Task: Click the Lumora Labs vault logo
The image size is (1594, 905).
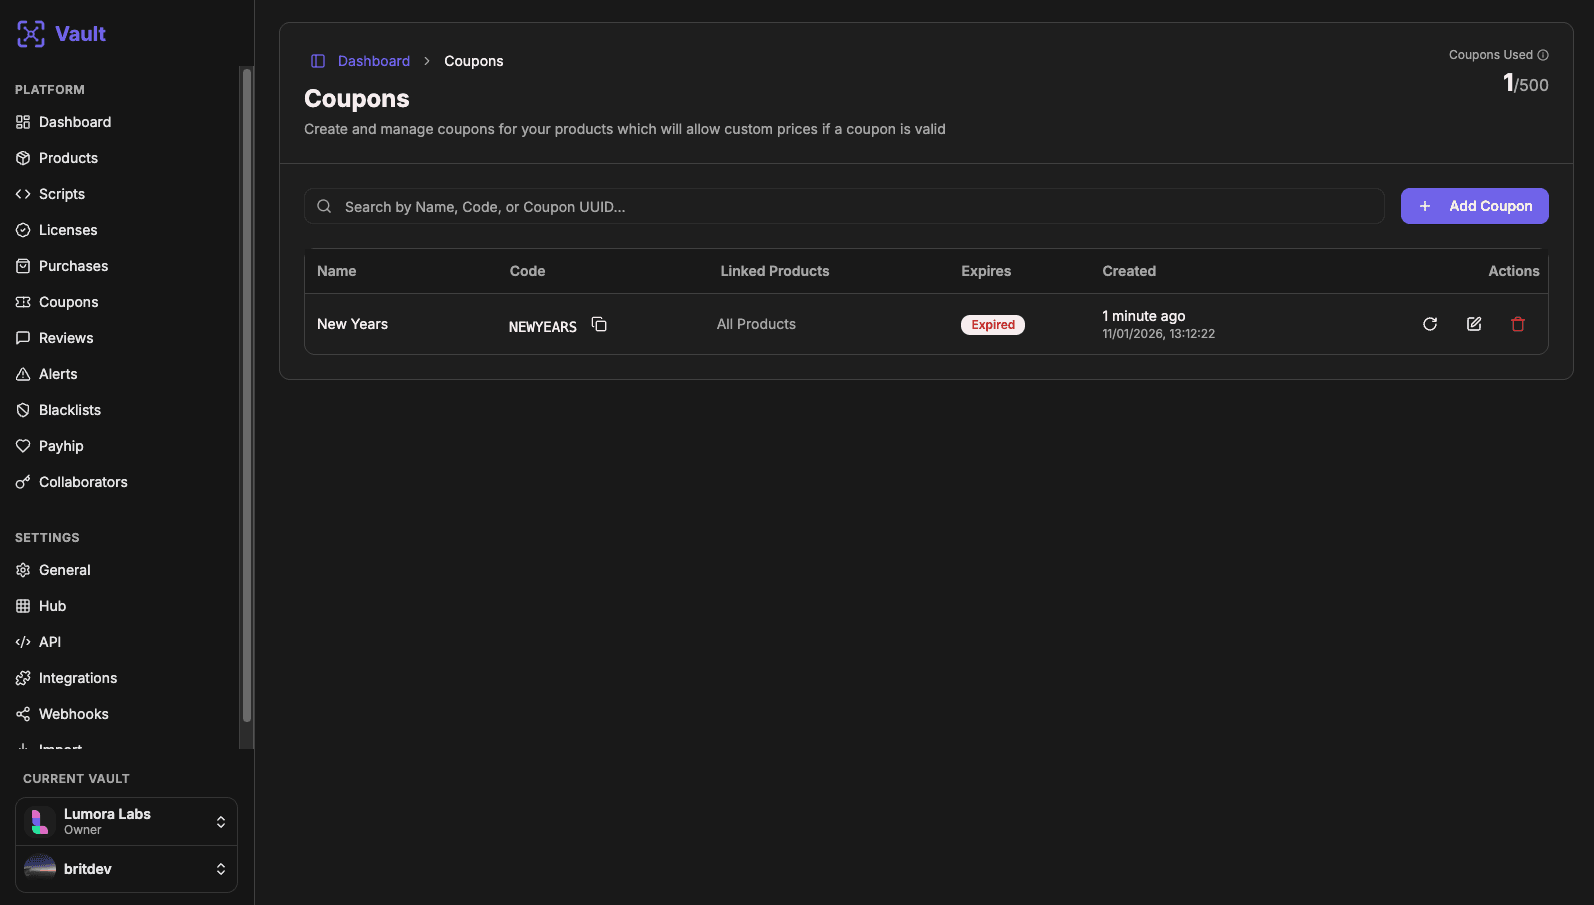Action: point(40,822)
